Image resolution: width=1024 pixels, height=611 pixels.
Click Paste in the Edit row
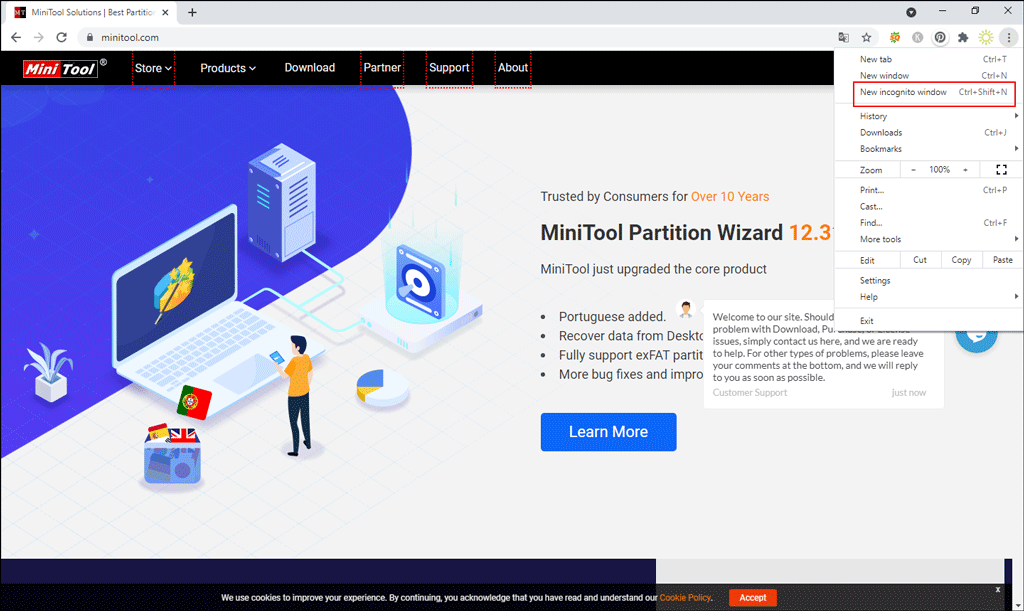tap(1002, 260)
